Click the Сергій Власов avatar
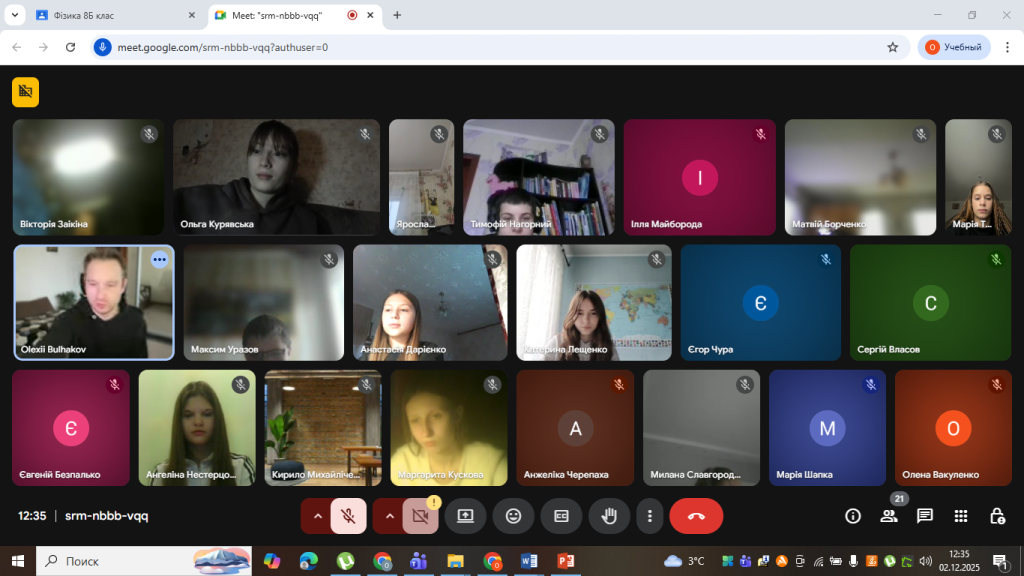The image size is (1024, 576). pos(931,302)
